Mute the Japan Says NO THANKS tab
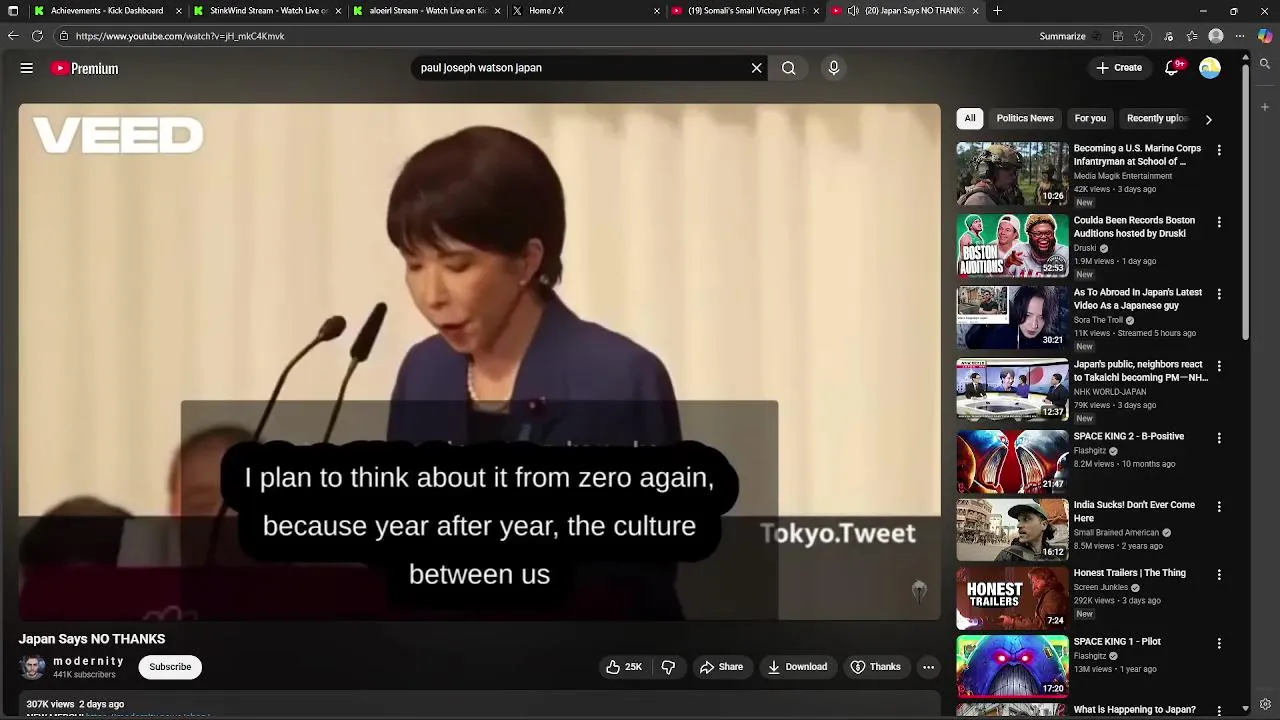The height and width of the screenshot is (720, 1280). [x=853, y=11]
